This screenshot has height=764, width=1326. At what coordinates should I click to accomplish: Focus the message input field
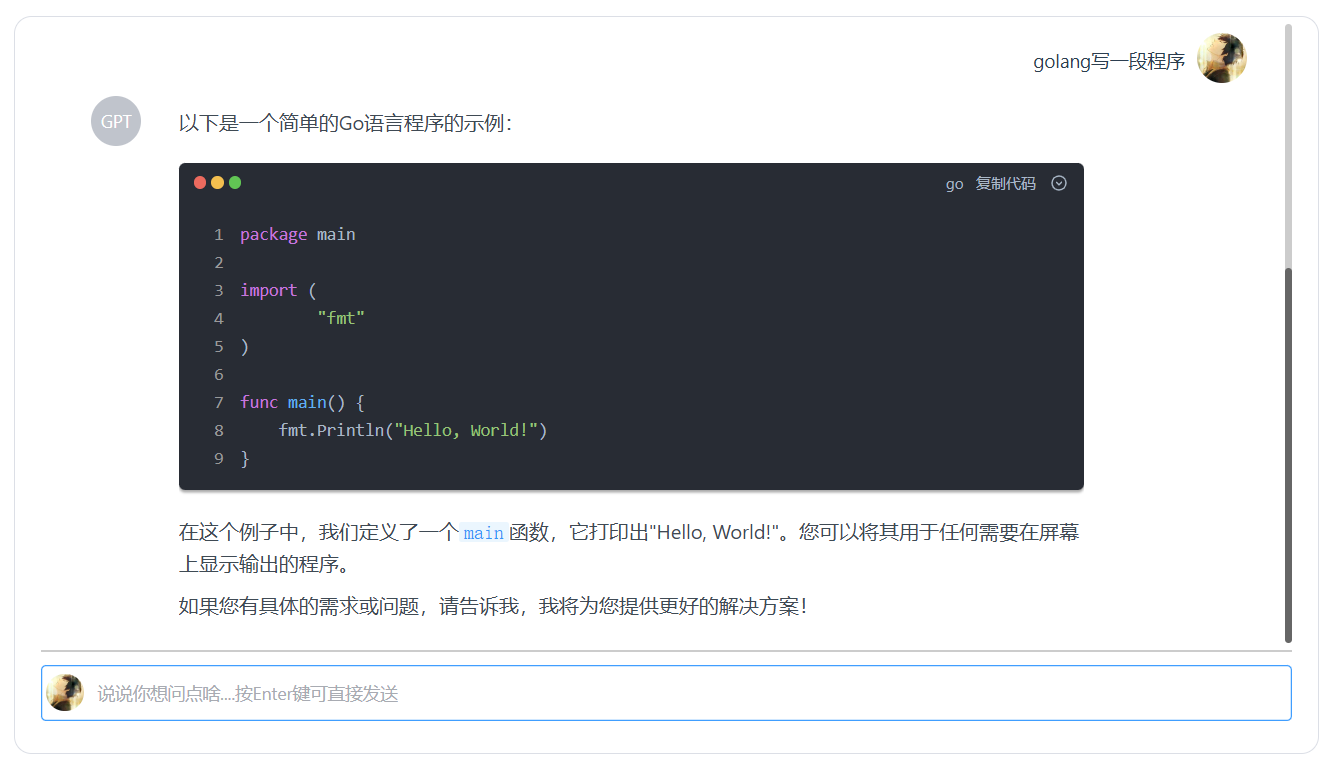coord(666,693)
